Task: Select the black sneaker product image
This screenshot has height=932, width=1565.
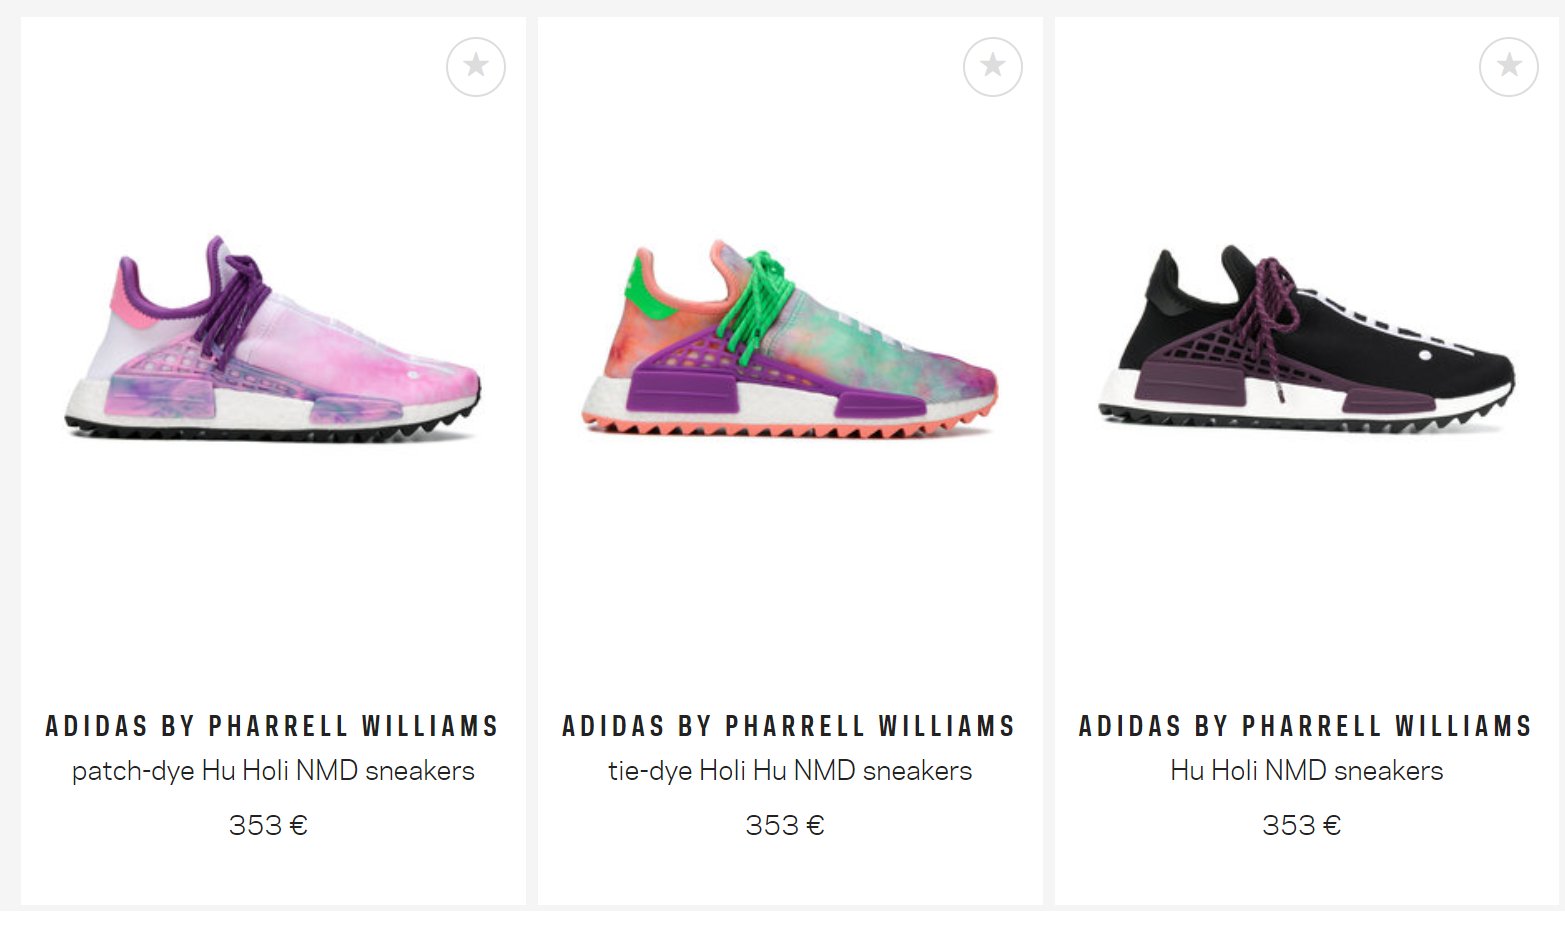Action: click(1307, 340)
